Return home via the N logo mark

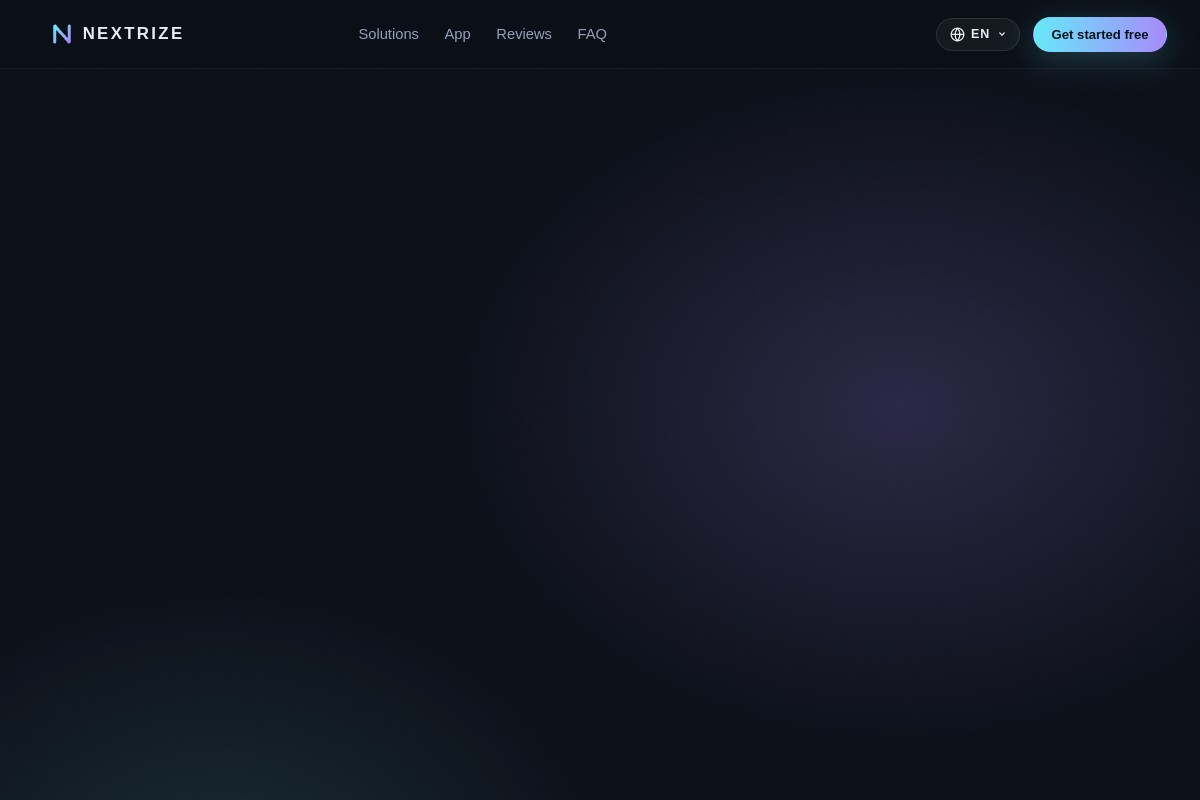click(62, 34)
